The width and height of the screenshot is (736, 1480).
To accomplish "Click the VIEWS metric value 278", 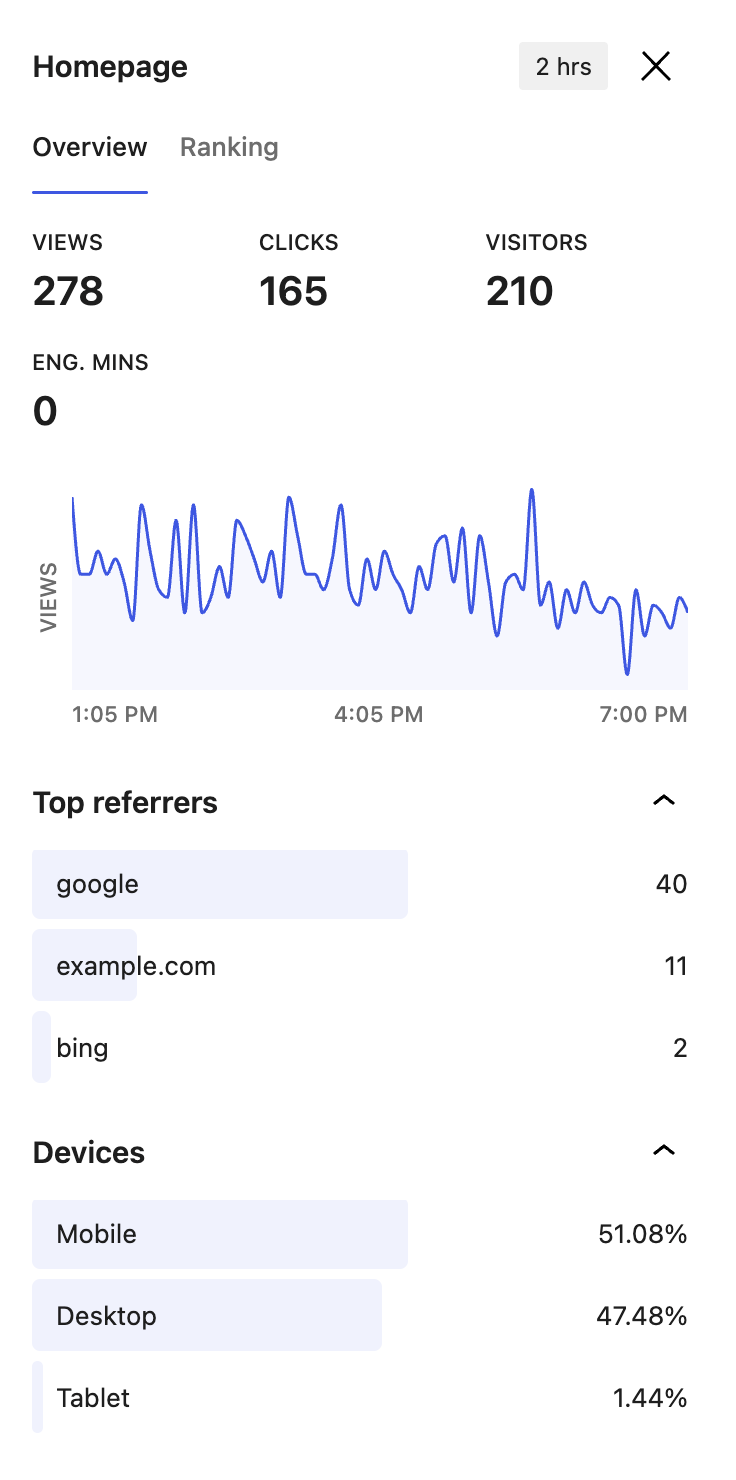I will tap(68, 292).
